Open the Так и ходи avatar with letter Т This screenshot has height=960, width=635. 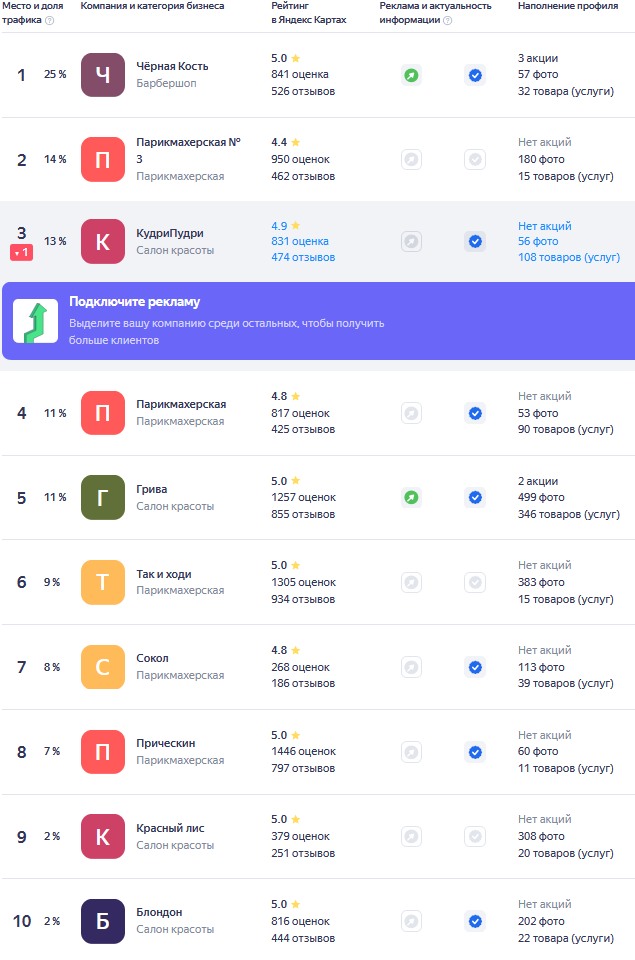103,582
